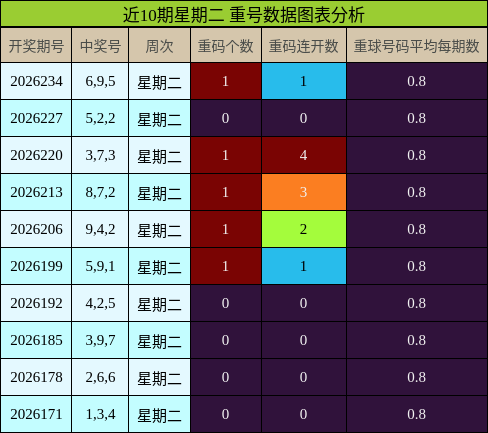Image resolution: width=488 pixels, height=433 pixels.
Task: Click winning numbers 5,2,2
Action: pyautogui.click(x=100, y=118)
